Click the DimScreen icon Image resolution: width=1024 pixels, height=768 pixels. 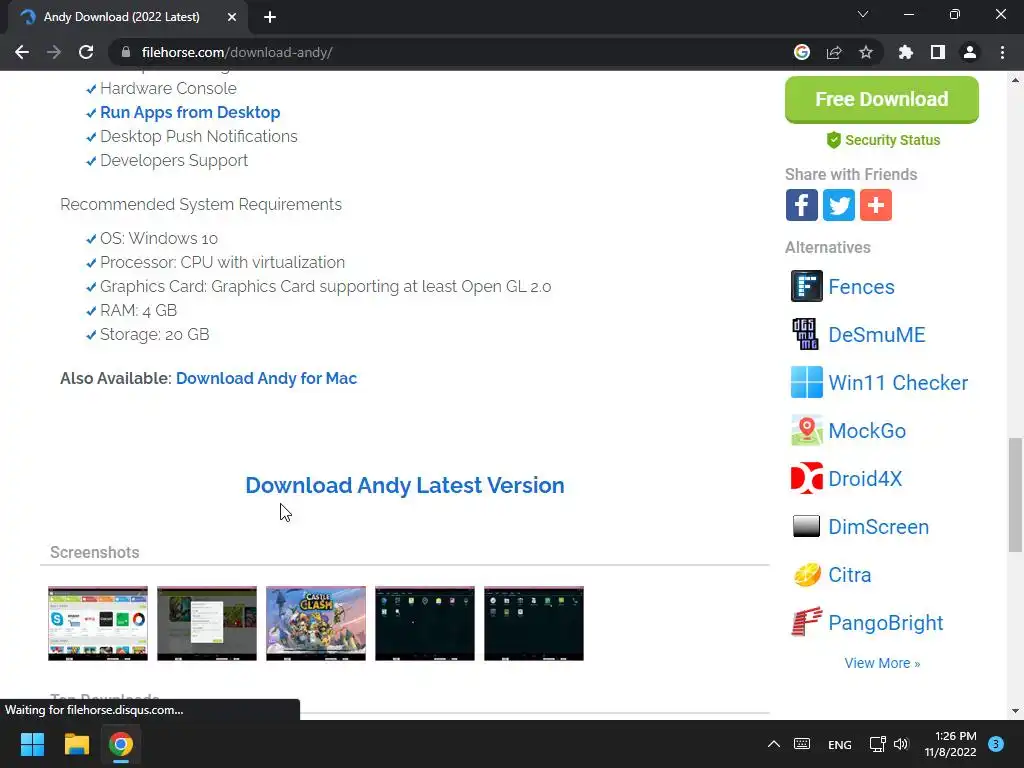click(x=807, y=526)
